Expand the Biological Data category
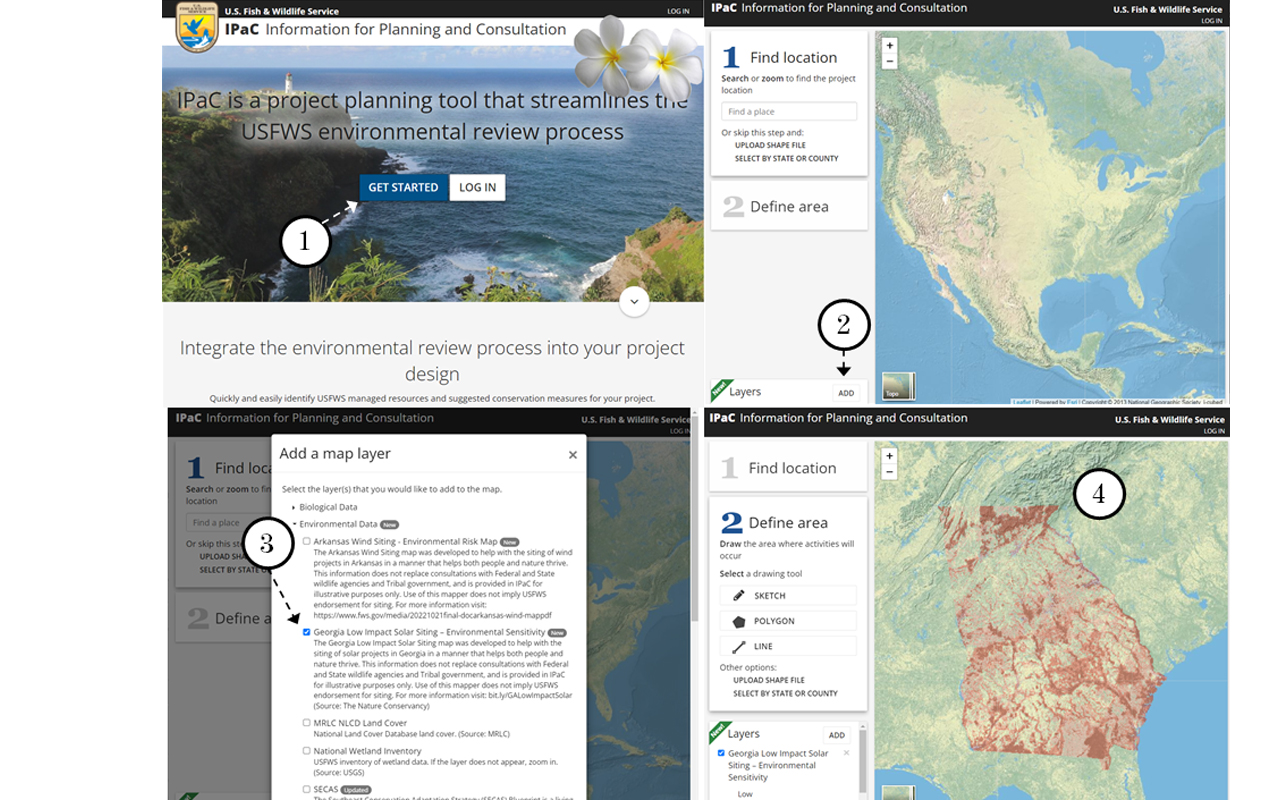Viewport: 1280px width, 800px height. coord(294,508)
